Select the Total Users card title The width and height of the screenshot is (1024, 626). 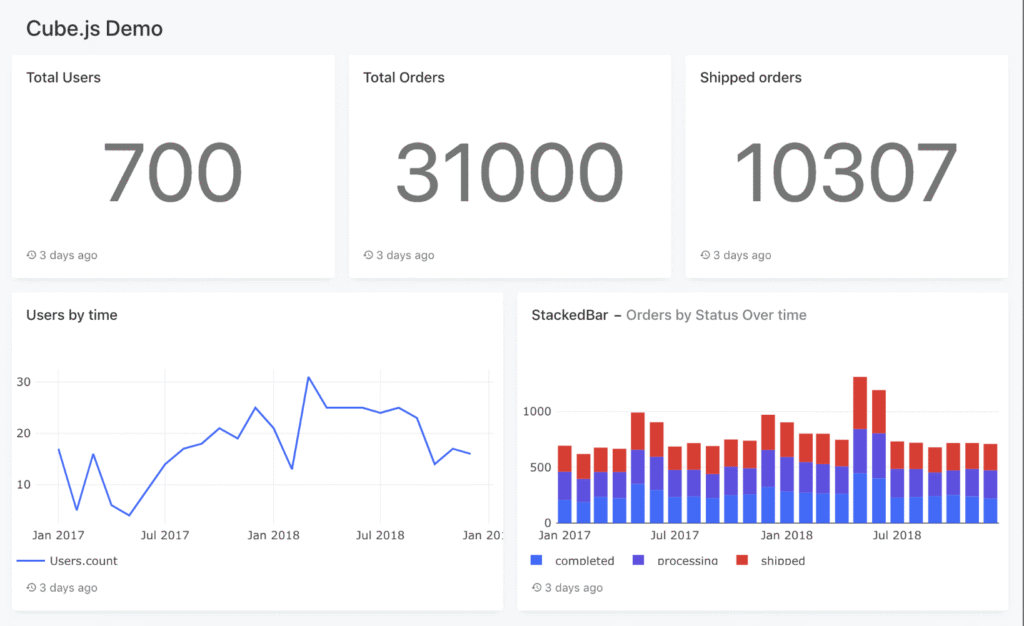click(63, 77)
